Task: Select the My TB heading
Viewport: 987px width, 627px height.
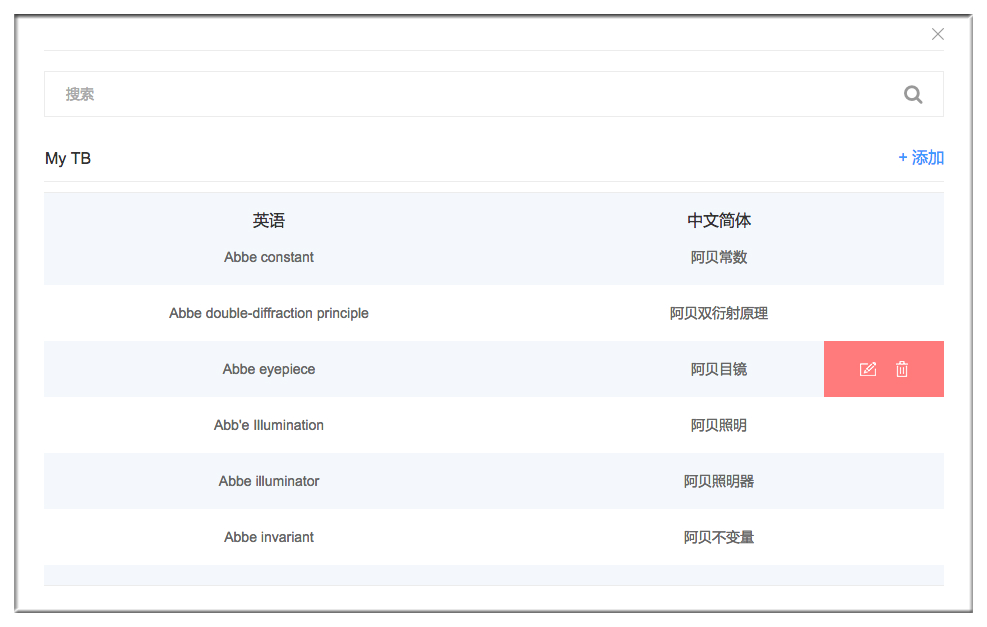Action: (68, 158)
